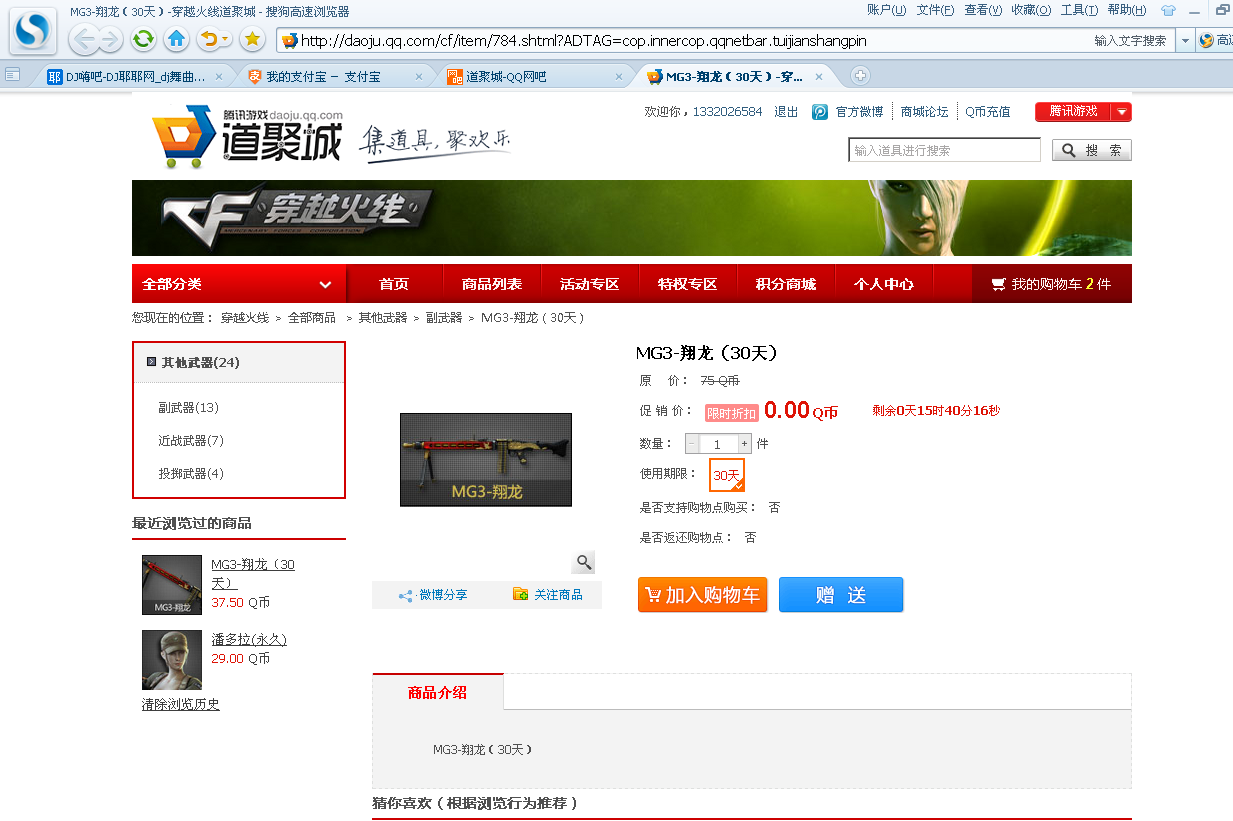Click the 输入道具进行搜索 search field

coord(944,150)
